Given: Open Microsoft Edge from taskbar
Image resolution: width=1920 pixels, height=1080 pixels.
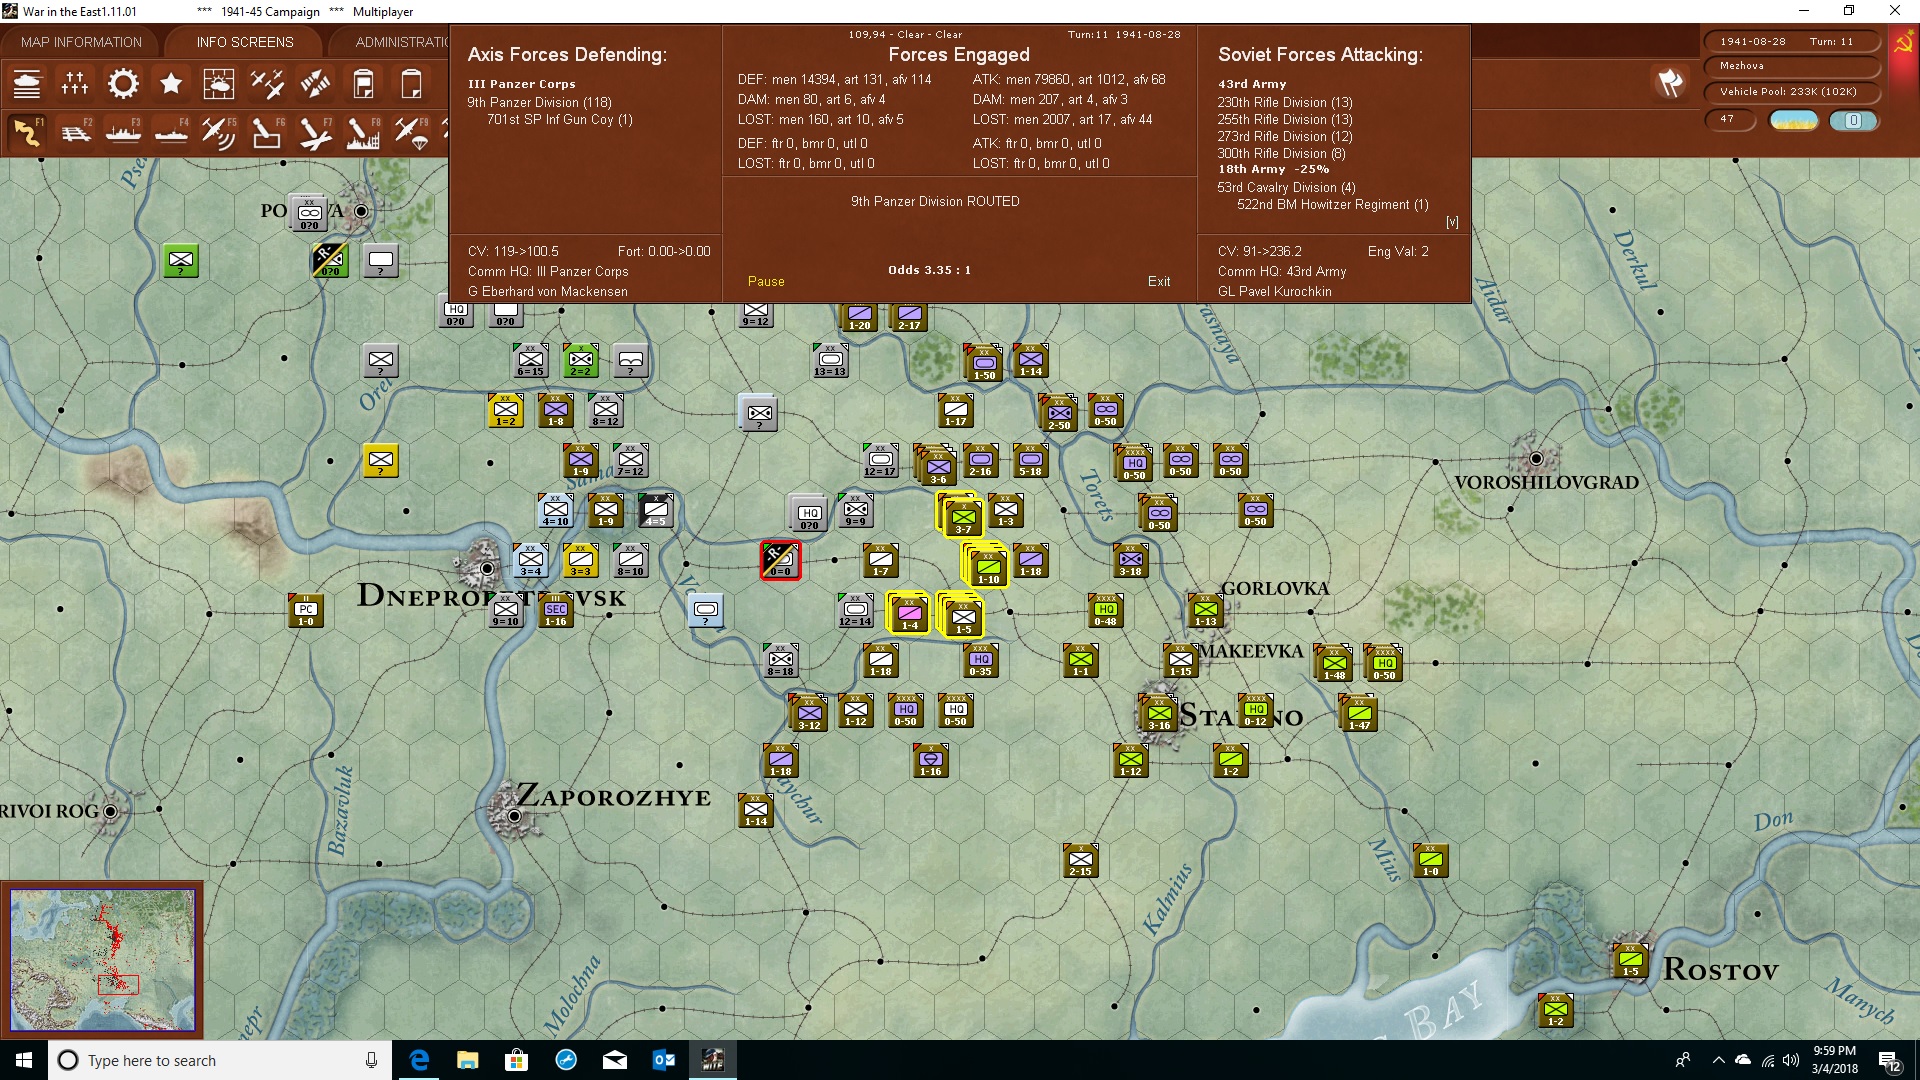Looking at the screenshot, I should (x=419, y=1060).
